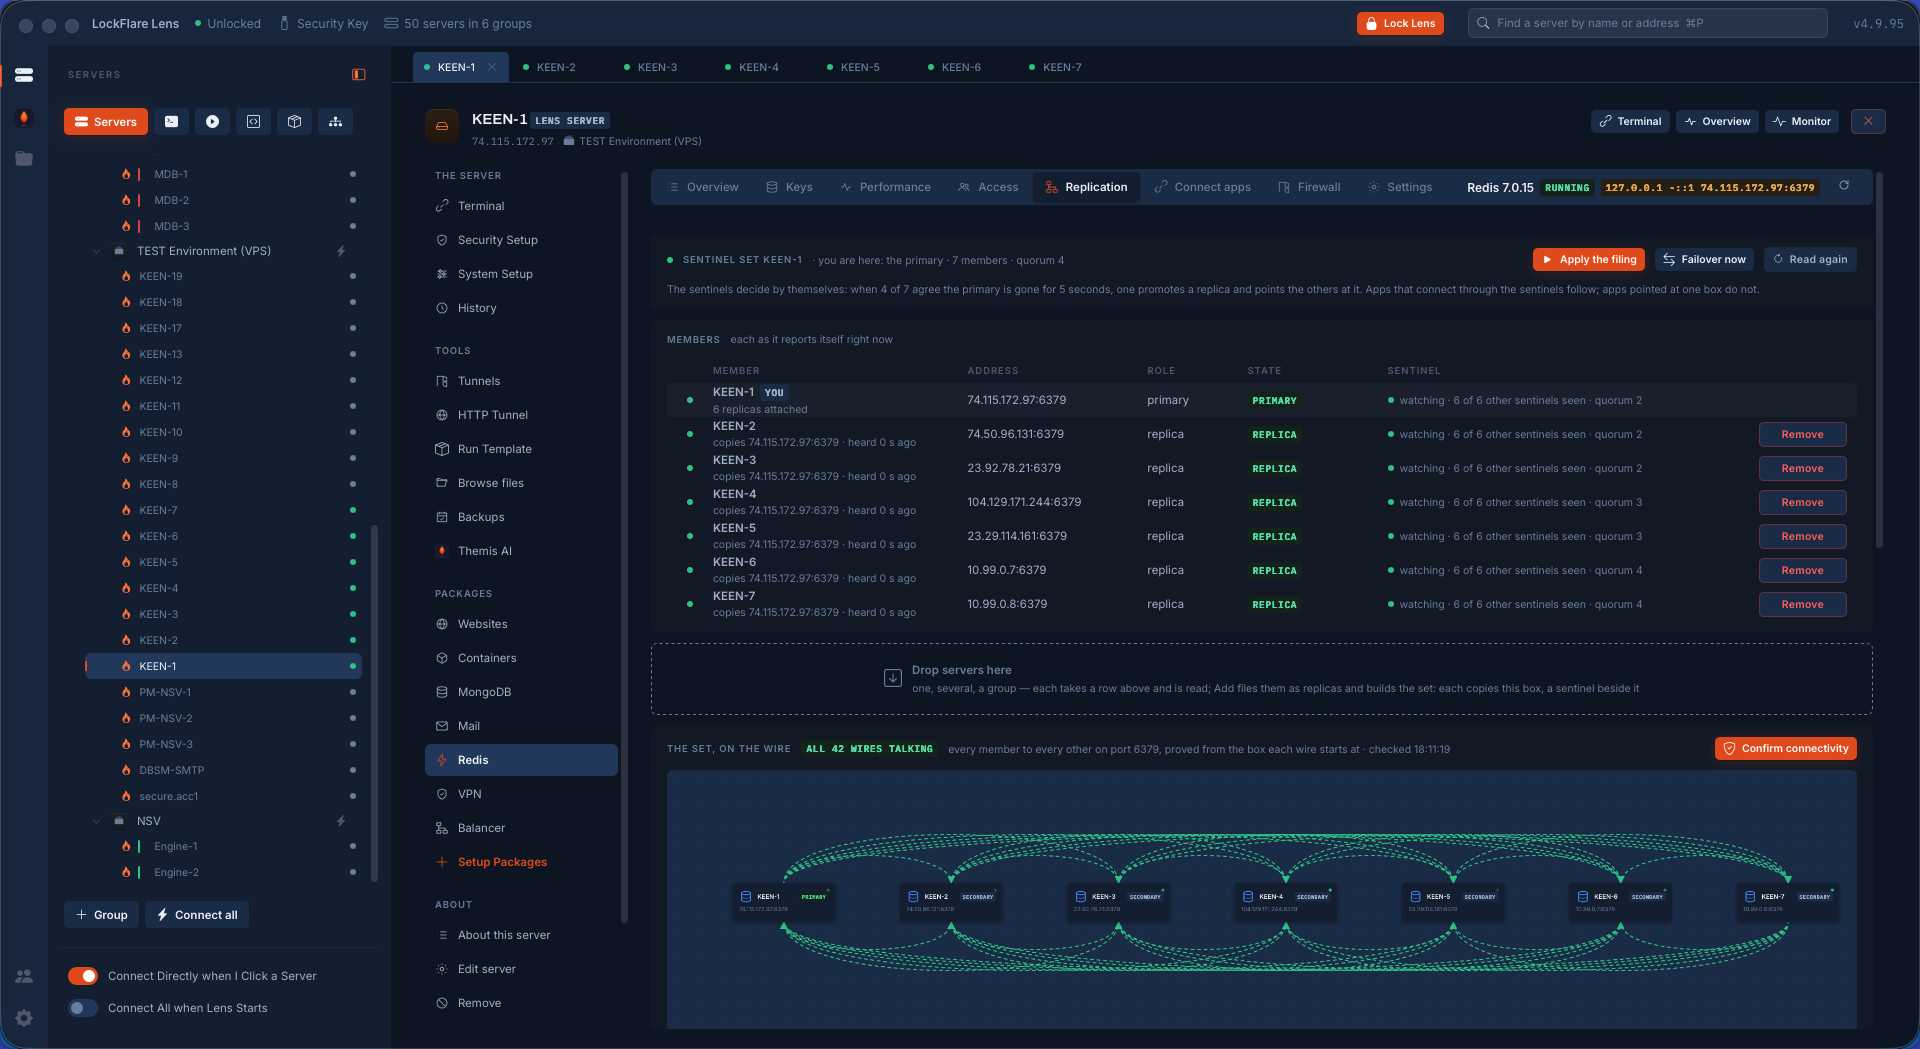Open the Connect apps tab
Viewport: 1920px width, 1049px height.
point(1202,187)
